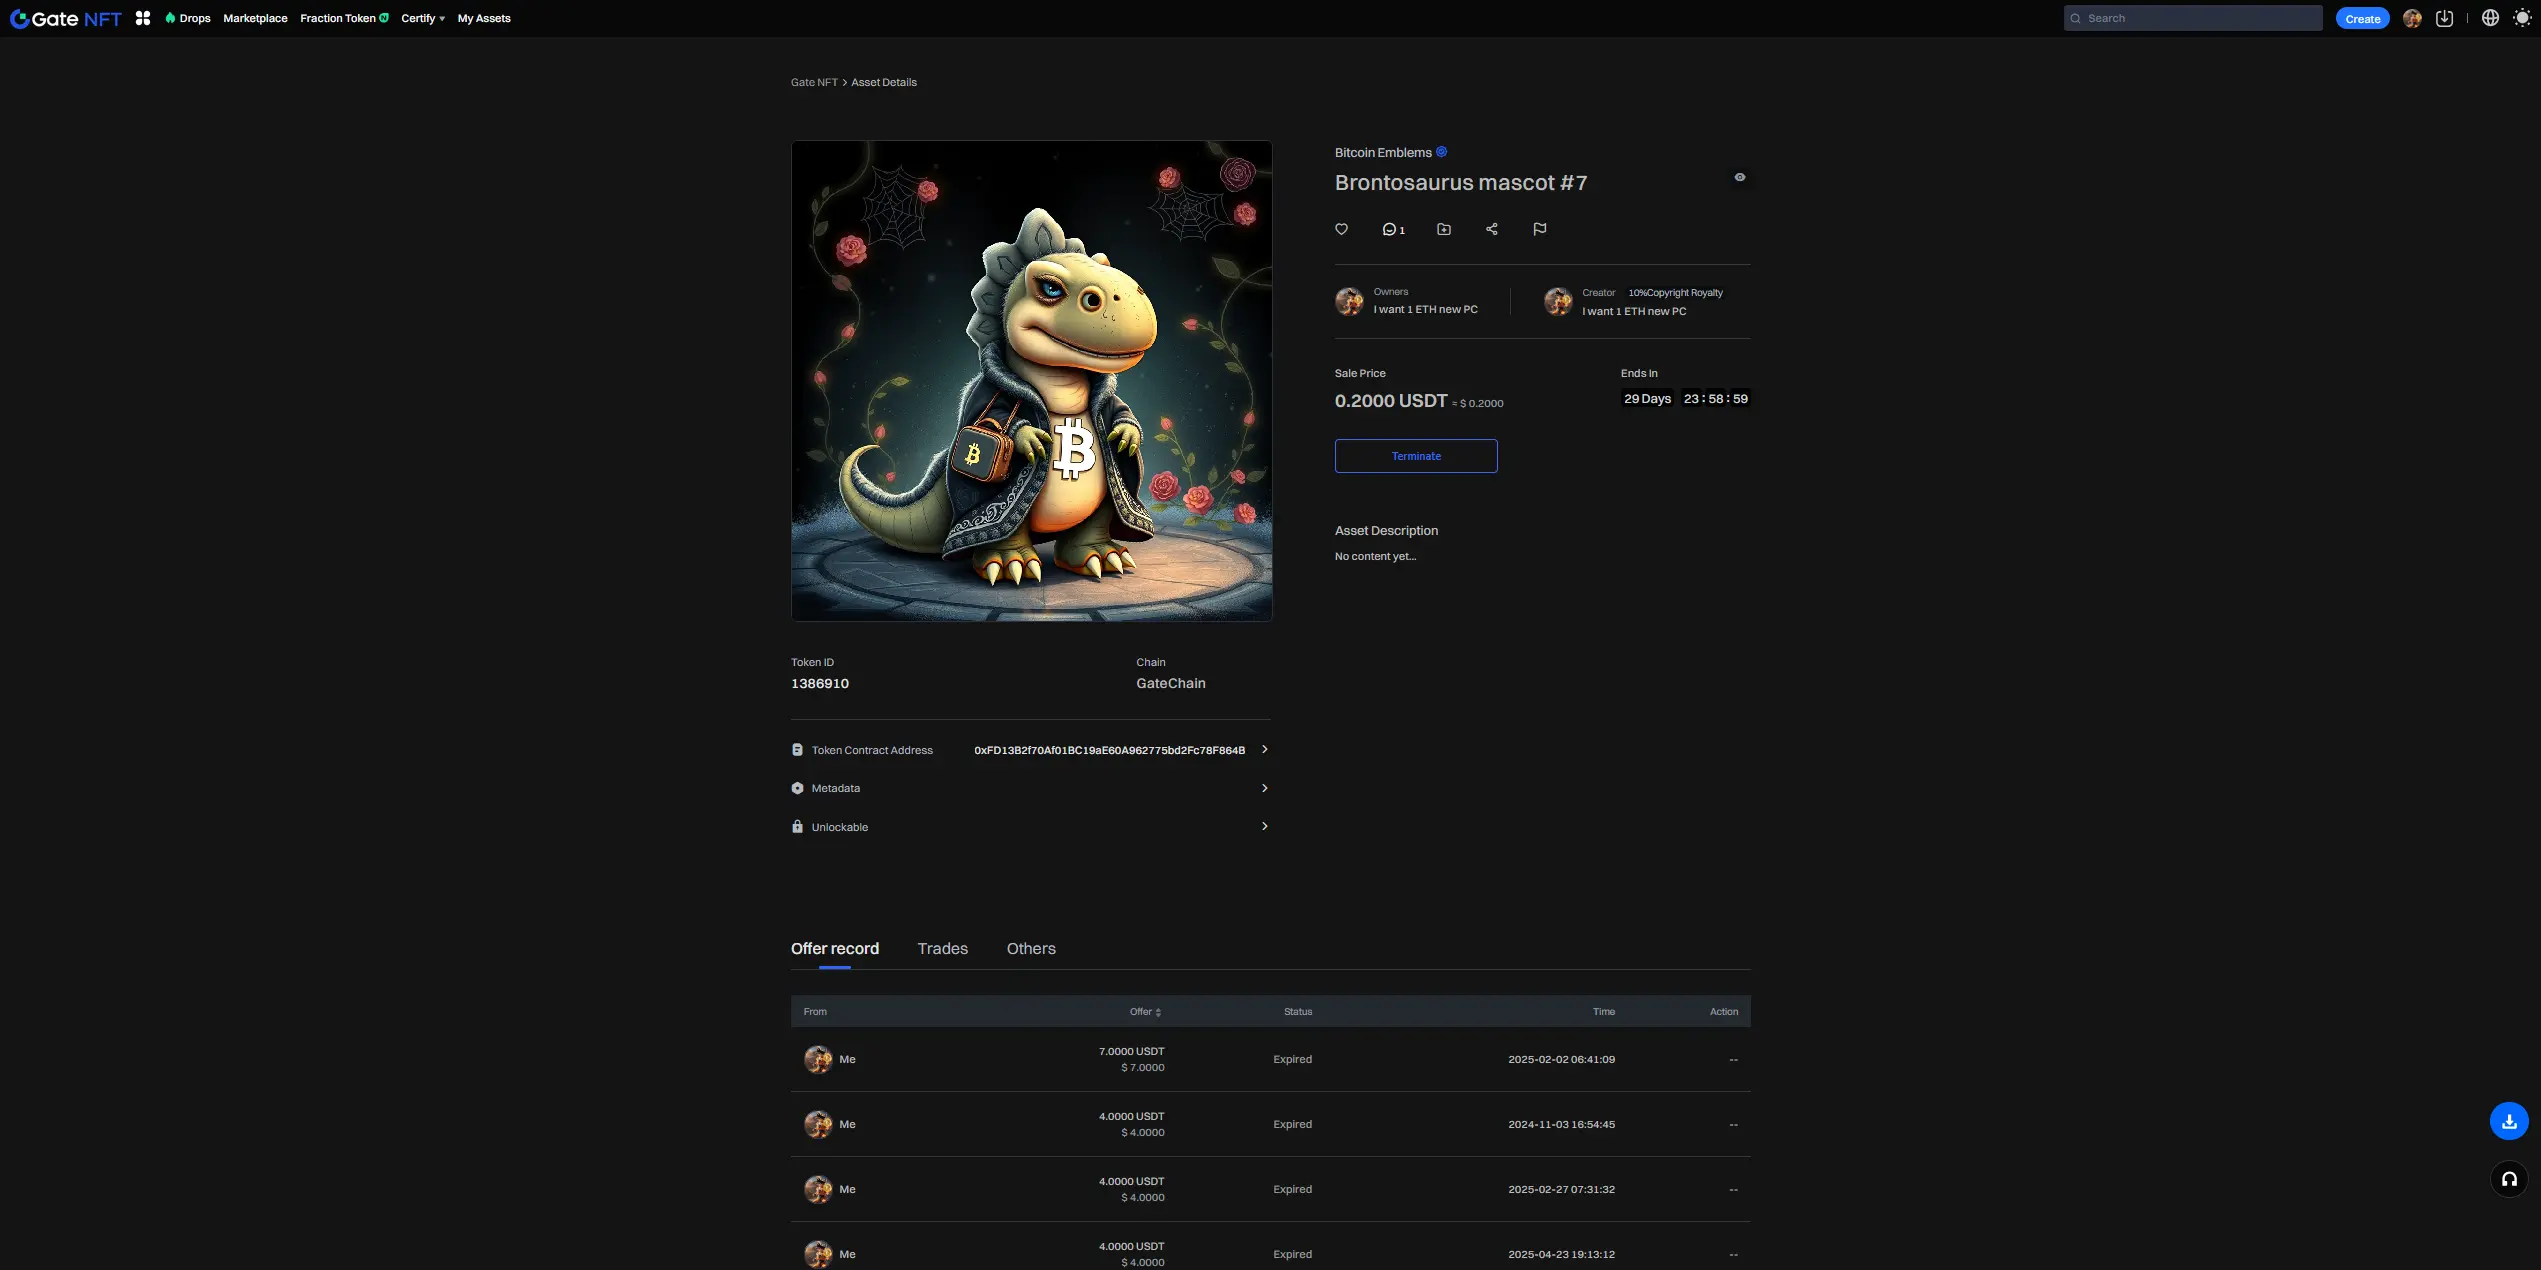Open the apps grid icon

point(143,18)
